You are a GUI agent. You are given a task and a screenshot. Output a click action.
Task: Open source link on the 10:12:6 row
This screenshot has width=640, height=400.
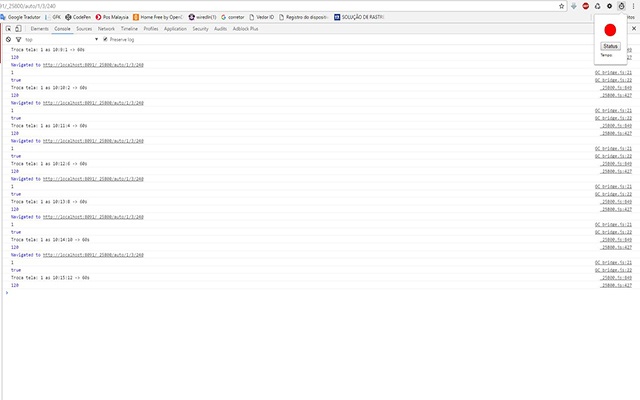[616, 164]
